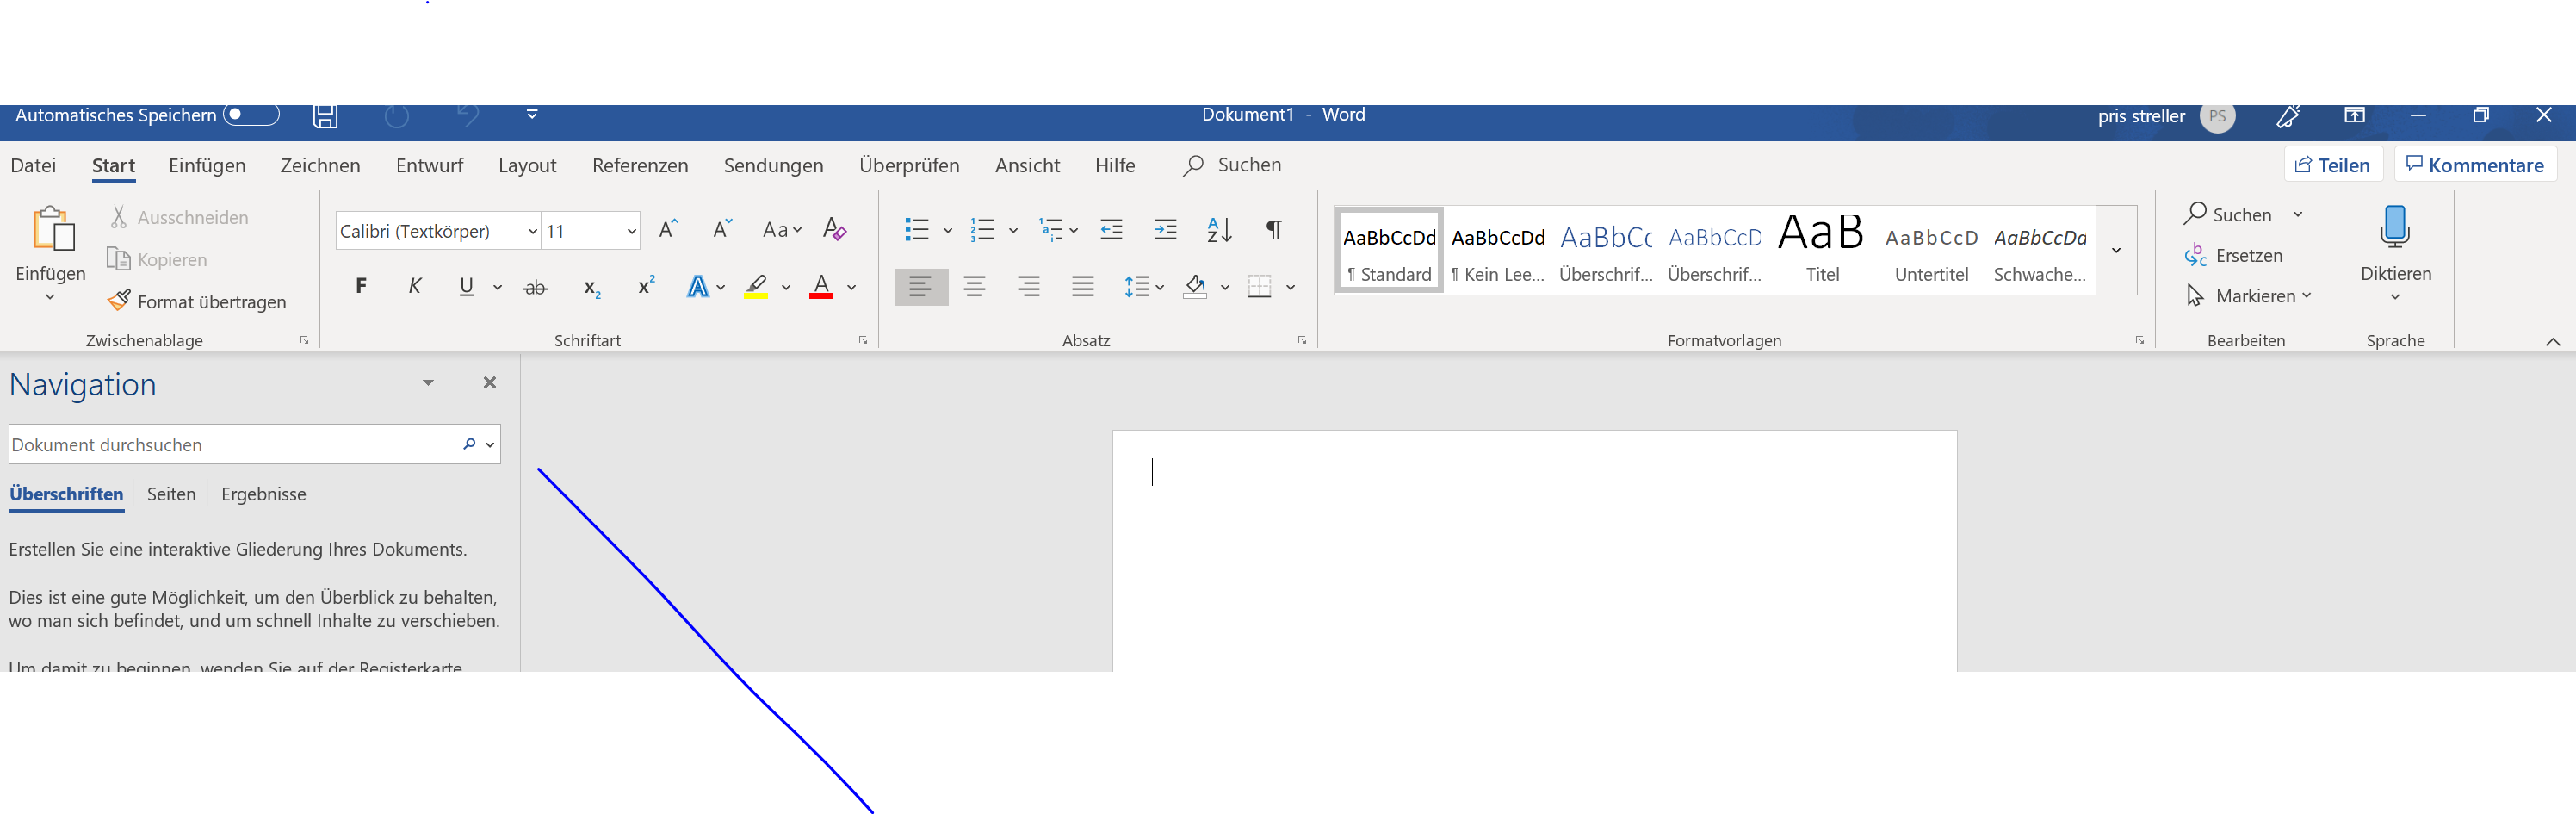This screenshot has height=814, width=2576.
Task: Select the Titel style
Action: point(1822,251)
